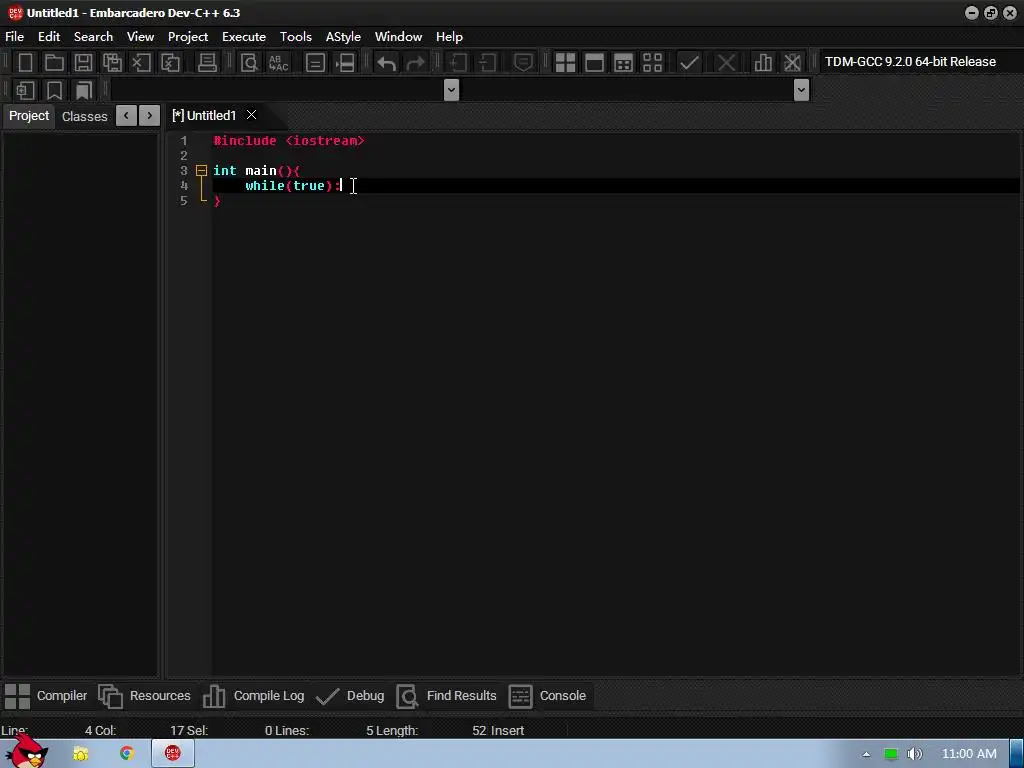Open the Project menu
Viewport: 1024px width, 768px height.
(x=188, y=37)
